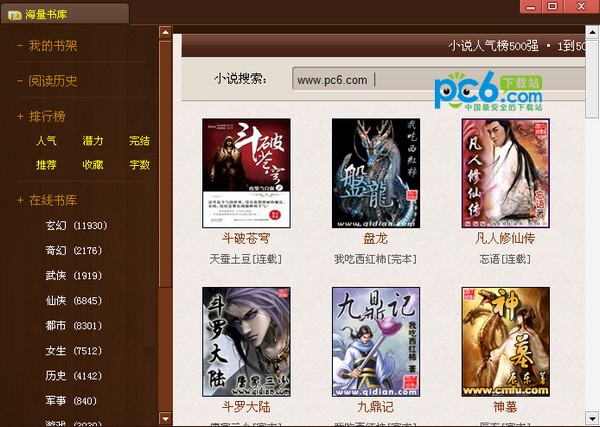This screenshot has width=600, height=427.
Task: Click the 九鼎记 title link
Action: pos(376,407)
